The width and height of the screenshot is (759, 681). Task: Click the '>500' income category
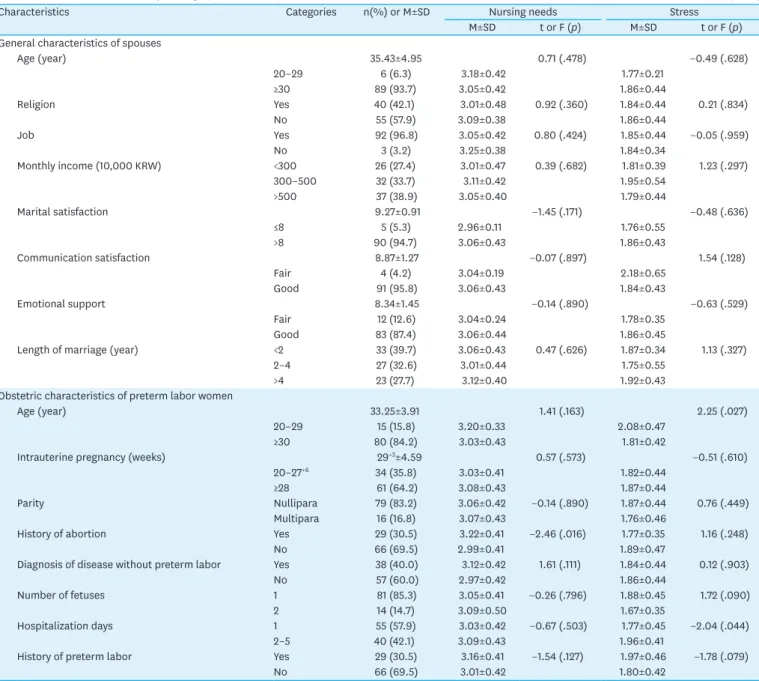tap(285, 197)
